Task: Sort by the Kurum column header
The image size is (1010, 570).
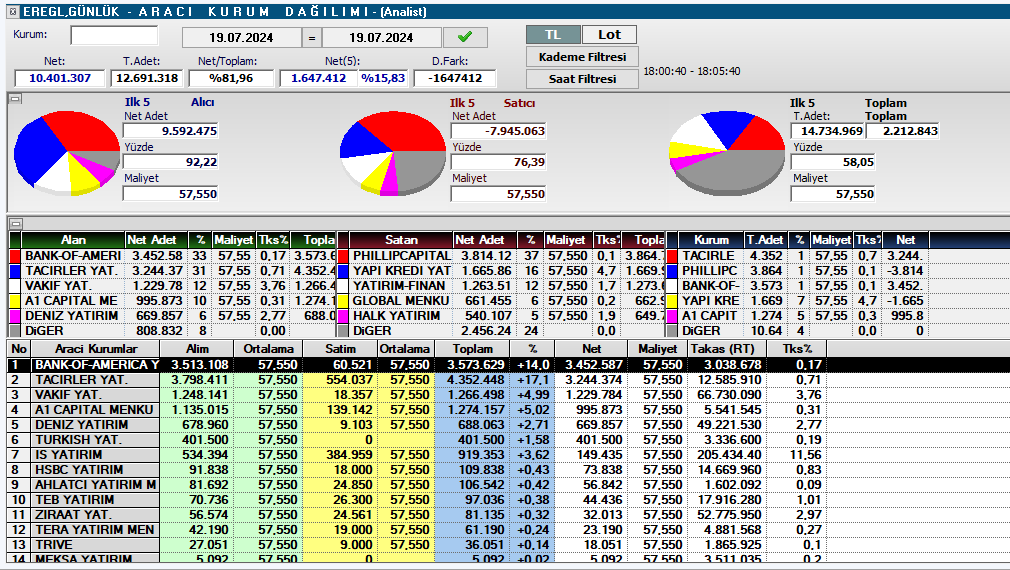Action: [x=711, y=240]
